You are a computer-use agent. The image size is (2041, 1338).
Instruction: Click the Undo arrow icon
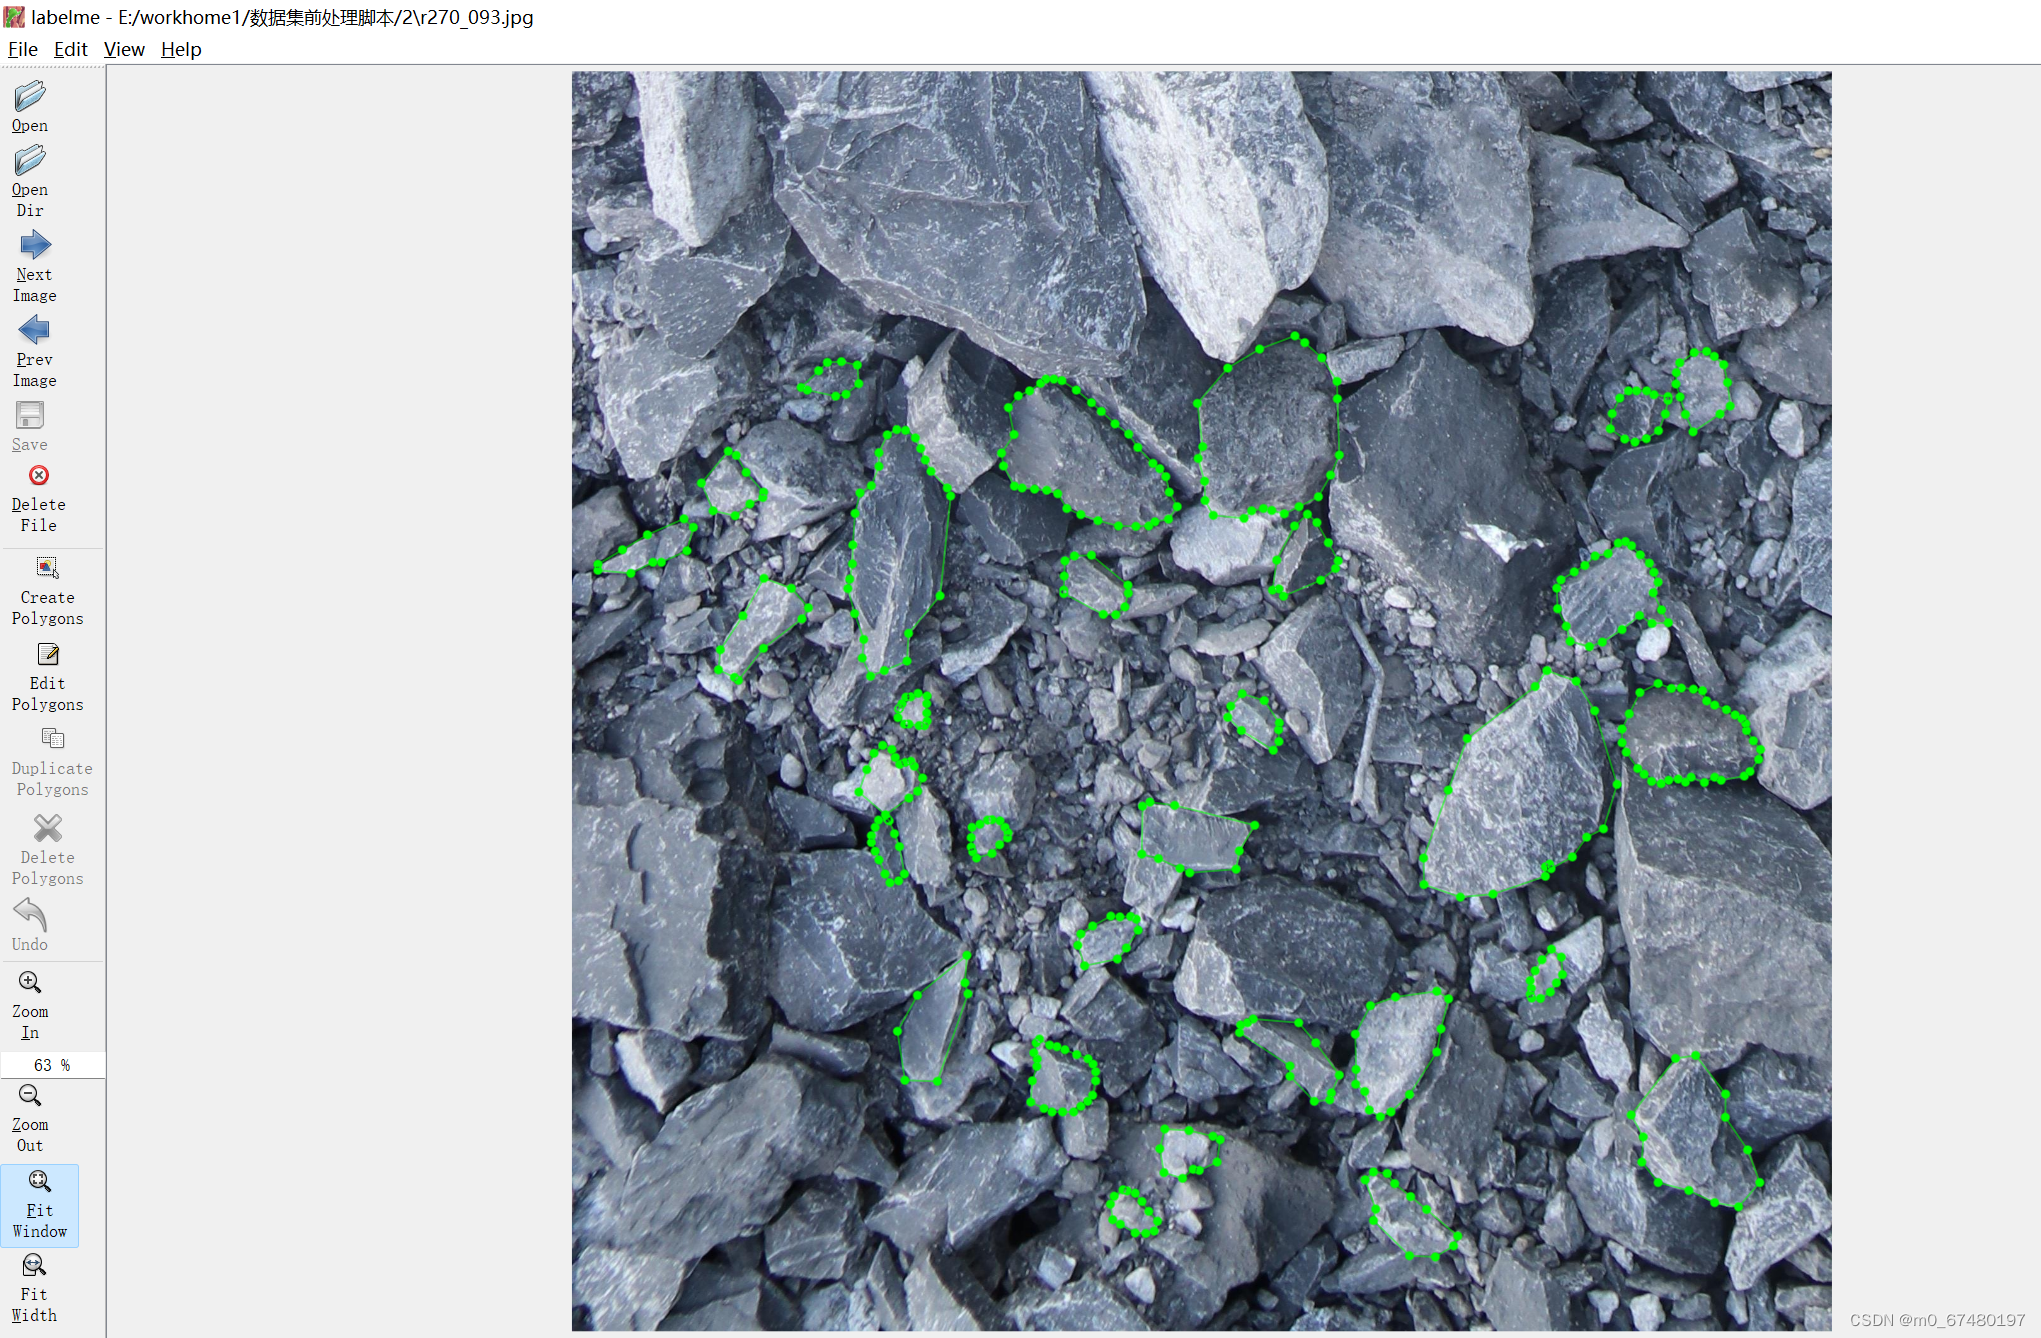point(30,914)
